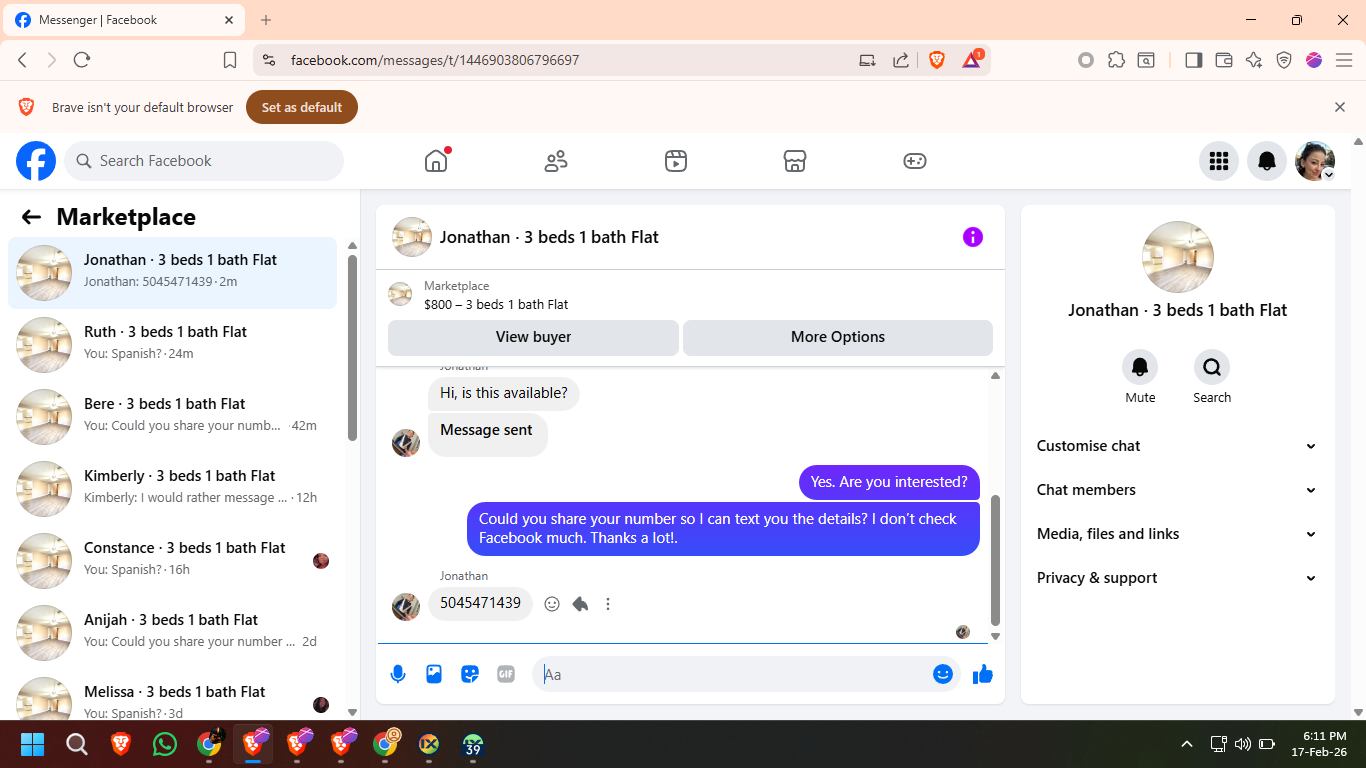
Task: Open the Marketplace storefront icon in the navigation
Action: 795,161
